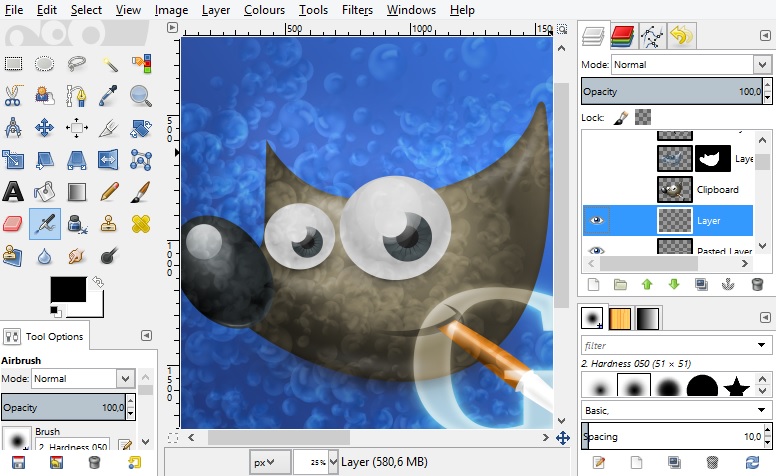Switch to the Channels tab
The height and width of the screenshot is (476, 776).
tap(623, 36)
